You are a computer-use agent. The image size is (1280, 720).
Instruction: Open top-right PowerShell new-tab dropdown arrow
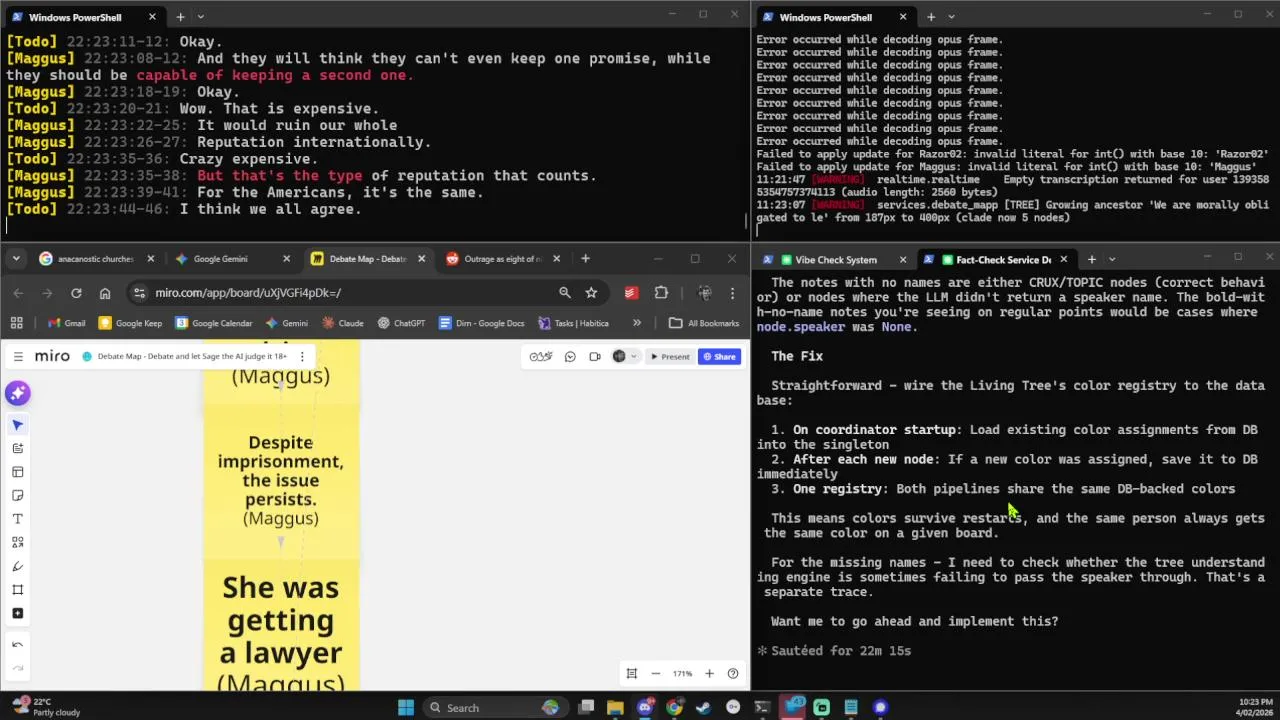(951, 17)
